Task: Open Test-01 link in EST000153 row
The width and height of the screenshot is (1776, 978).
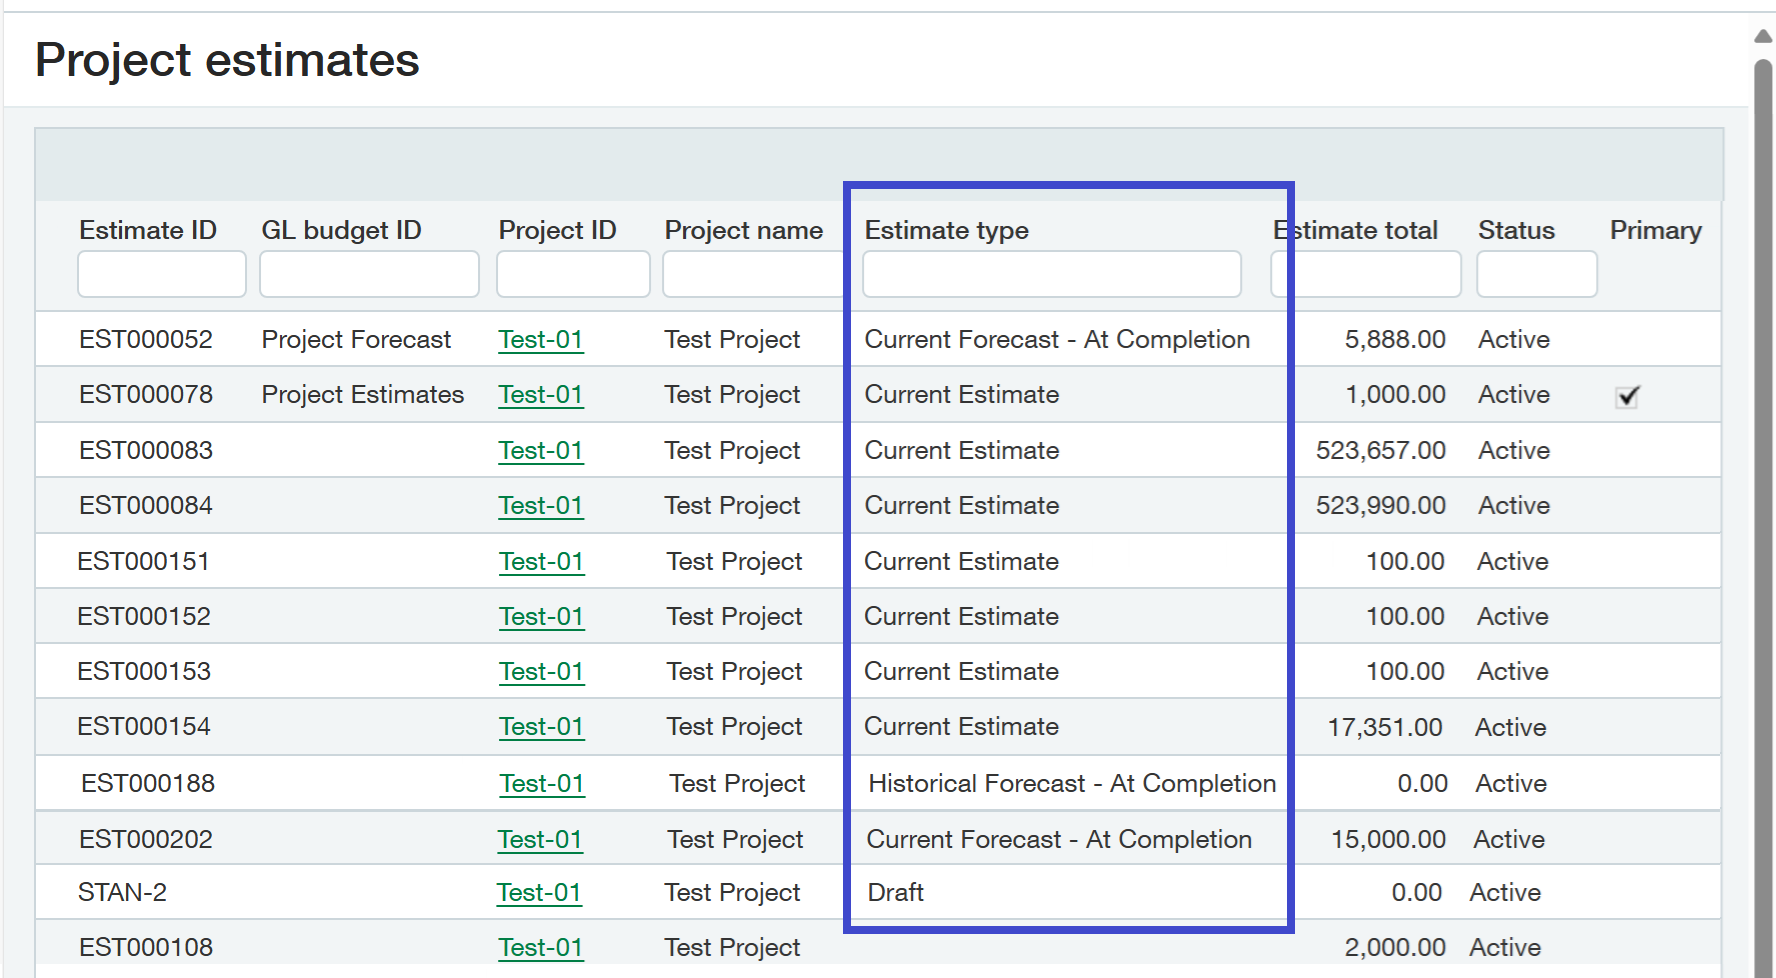Action: 542,672
